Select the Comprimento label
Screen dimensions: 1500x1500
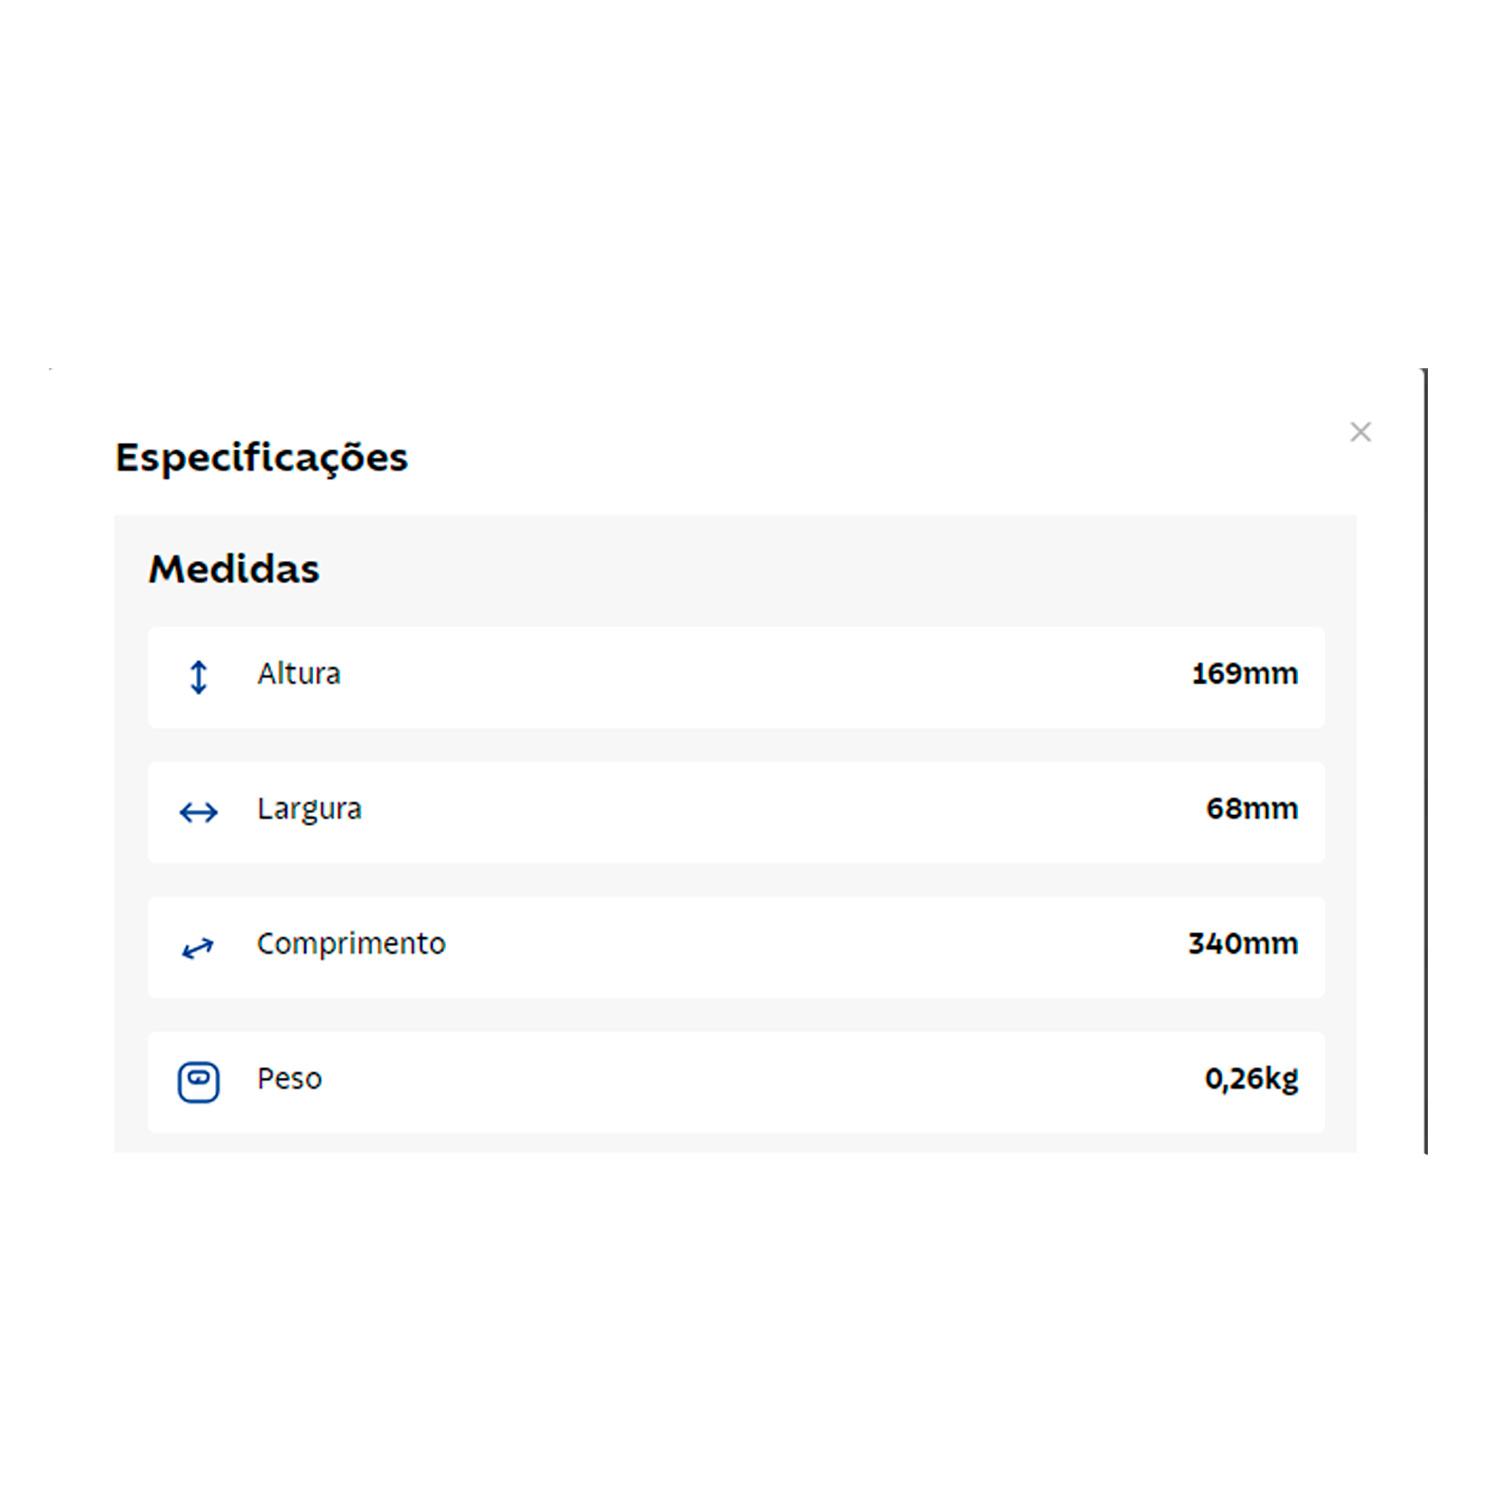click(351, 944)
